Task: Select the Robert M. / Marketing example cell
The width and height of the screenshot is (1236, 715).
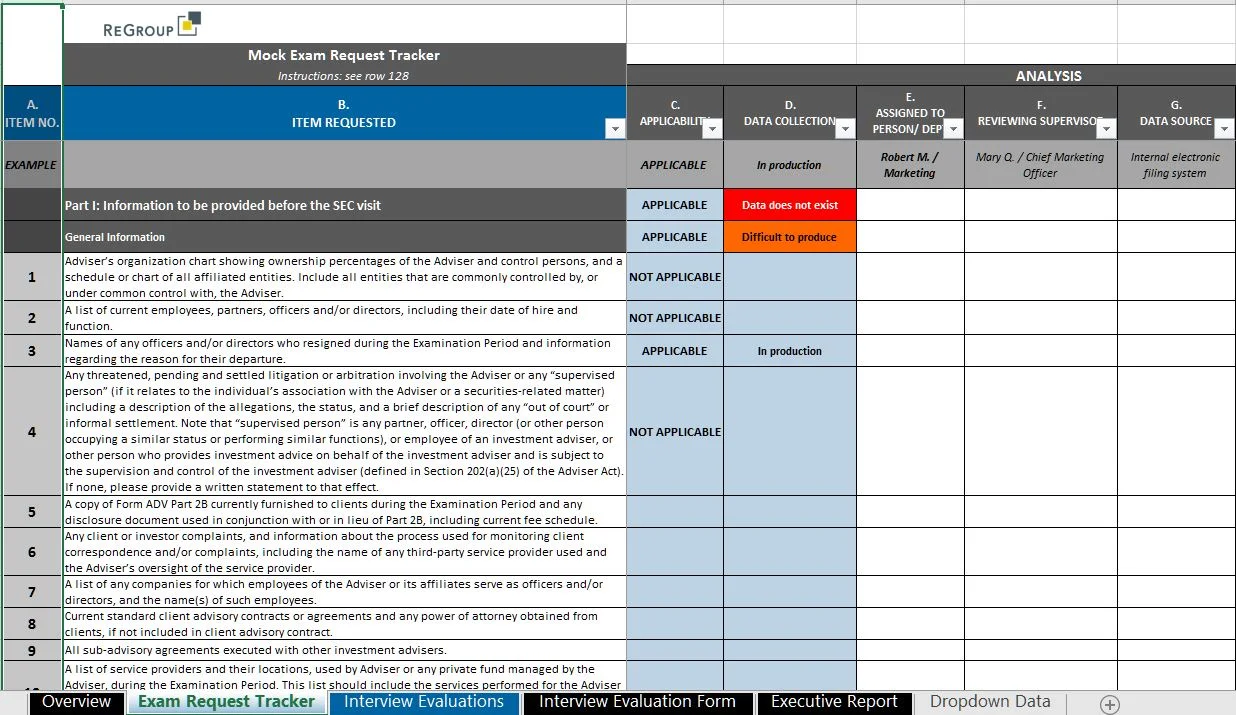Action: click(910, 163)
